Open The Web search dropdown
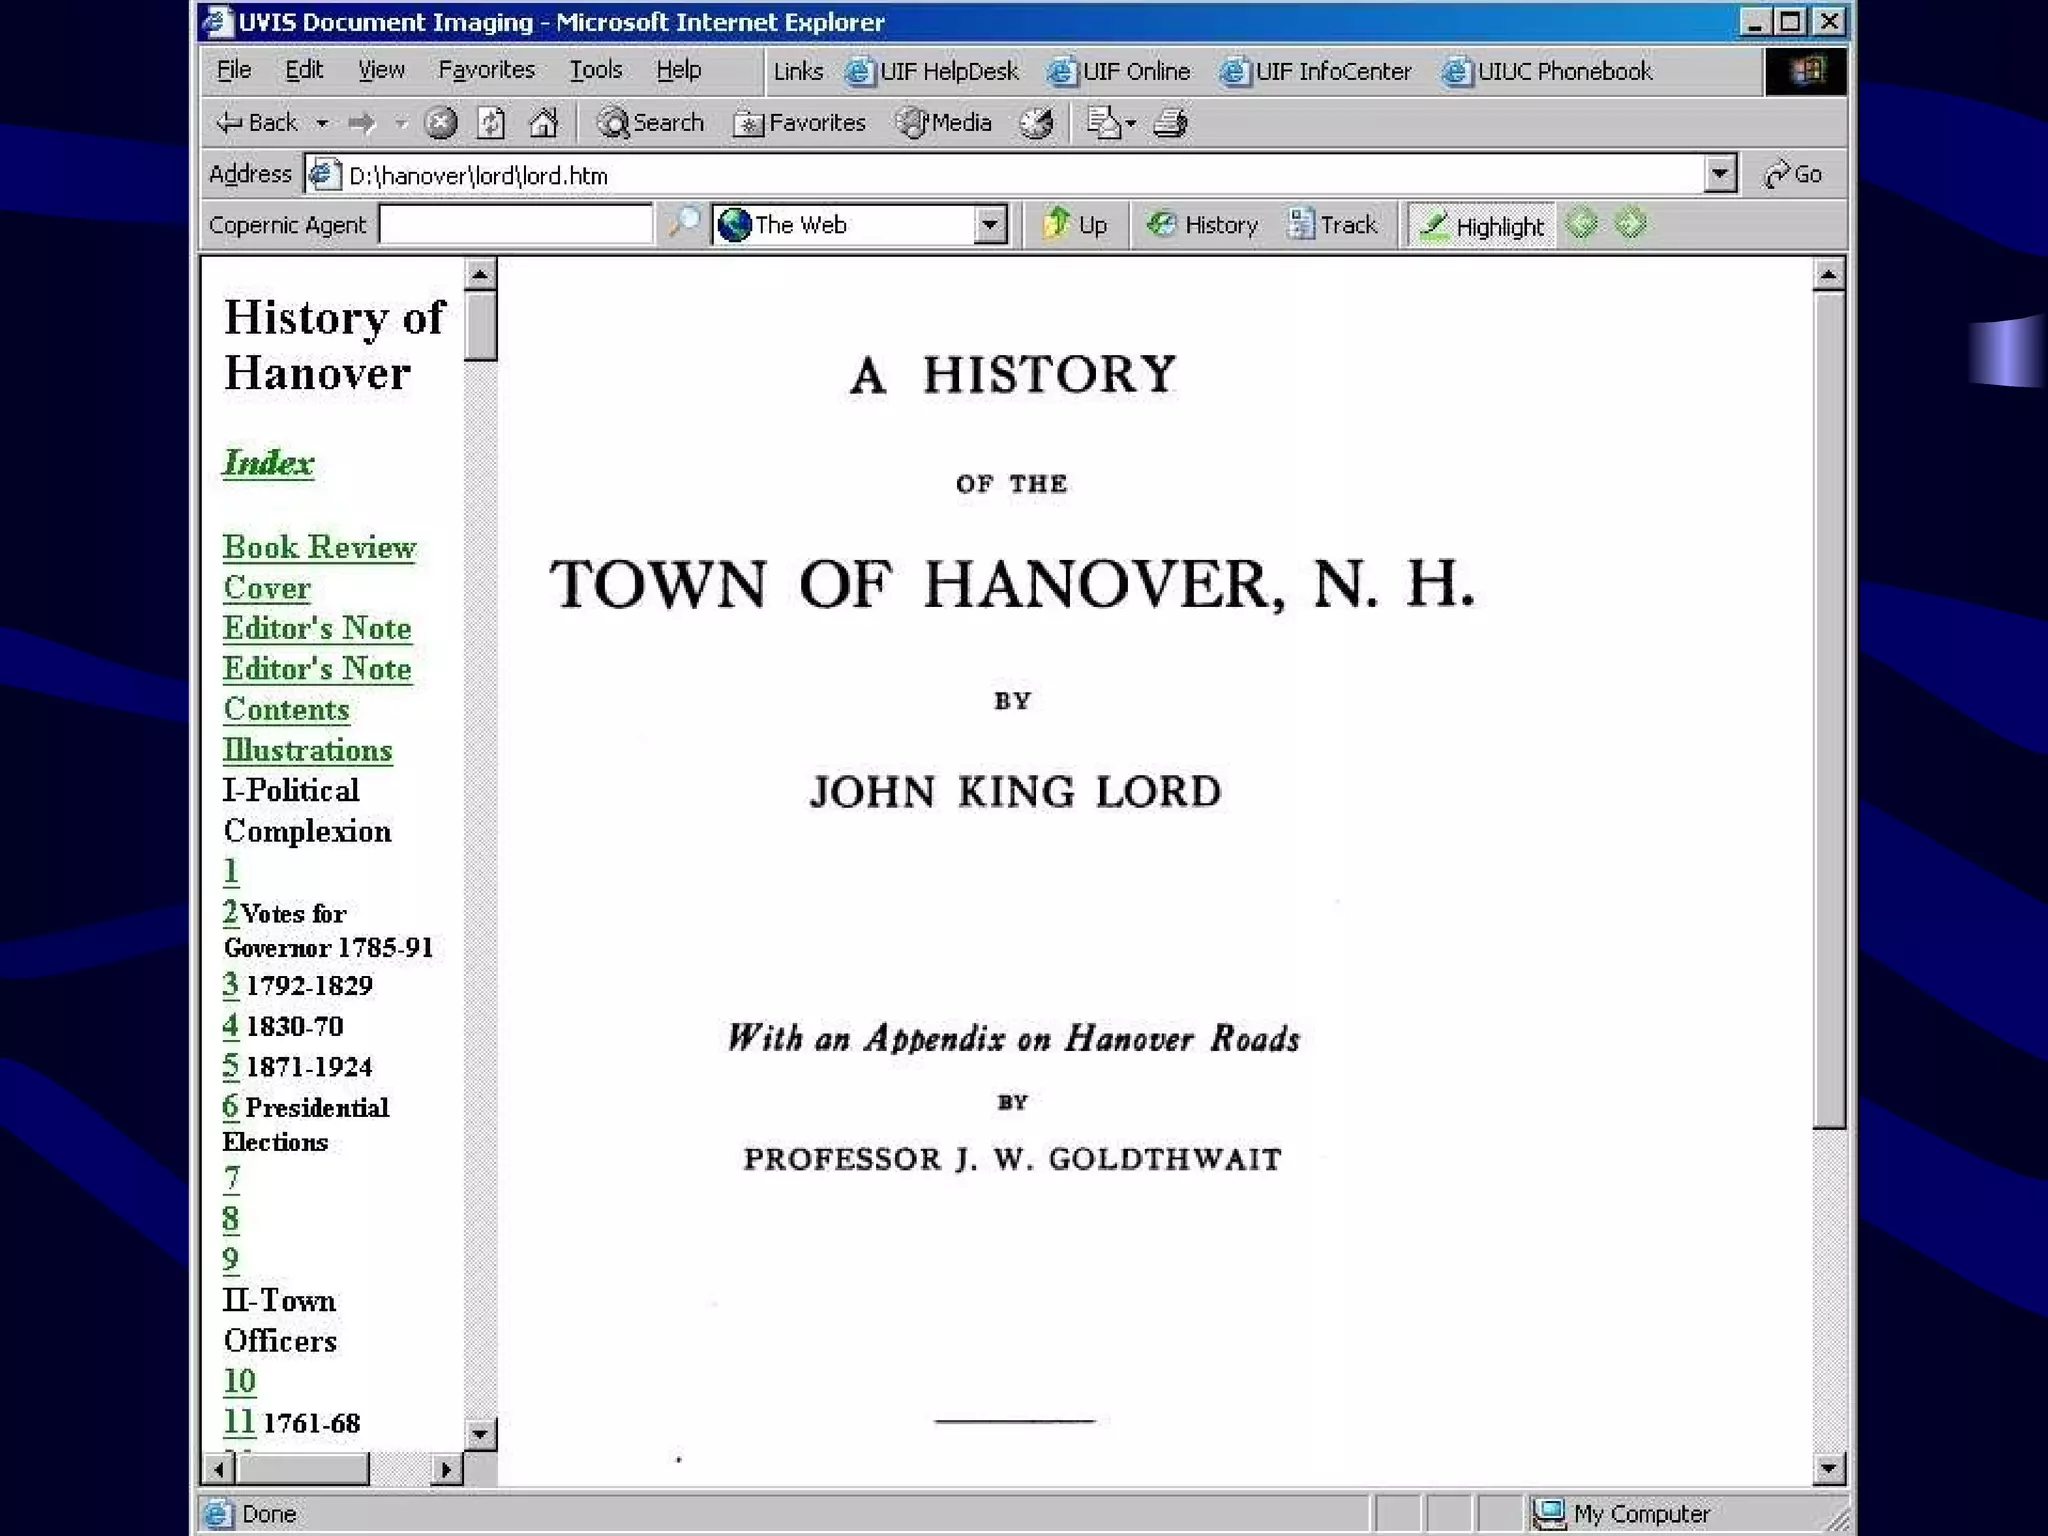Viewport: 2048px width, 1536px height. tap(989, 224)
